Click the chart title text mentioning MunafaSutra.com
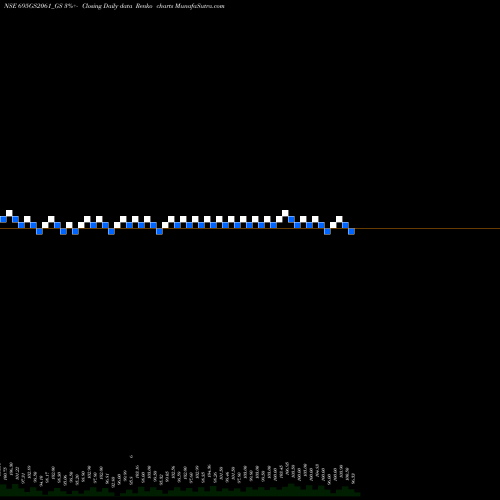Viewport: 500px width, 500px height. pyautogui.click(x=114, y=6)
